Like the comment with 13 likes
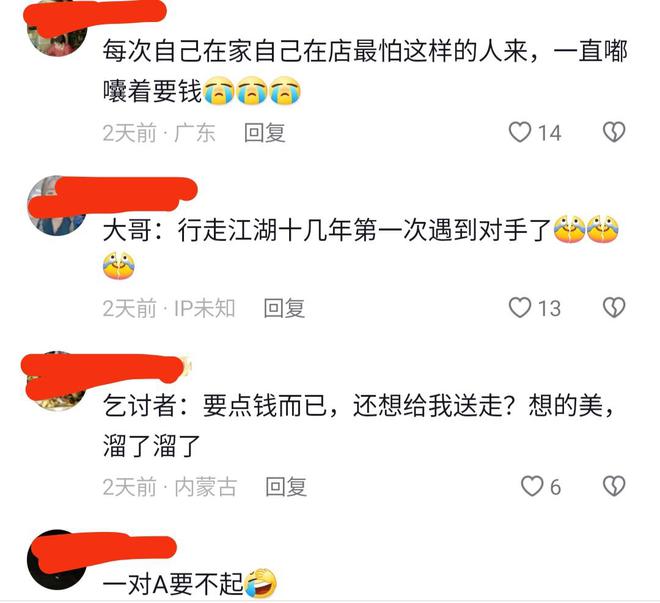Image resolution: width=660 pixels, height=603 pixels. pyautogui.click(x=520, y=308)
